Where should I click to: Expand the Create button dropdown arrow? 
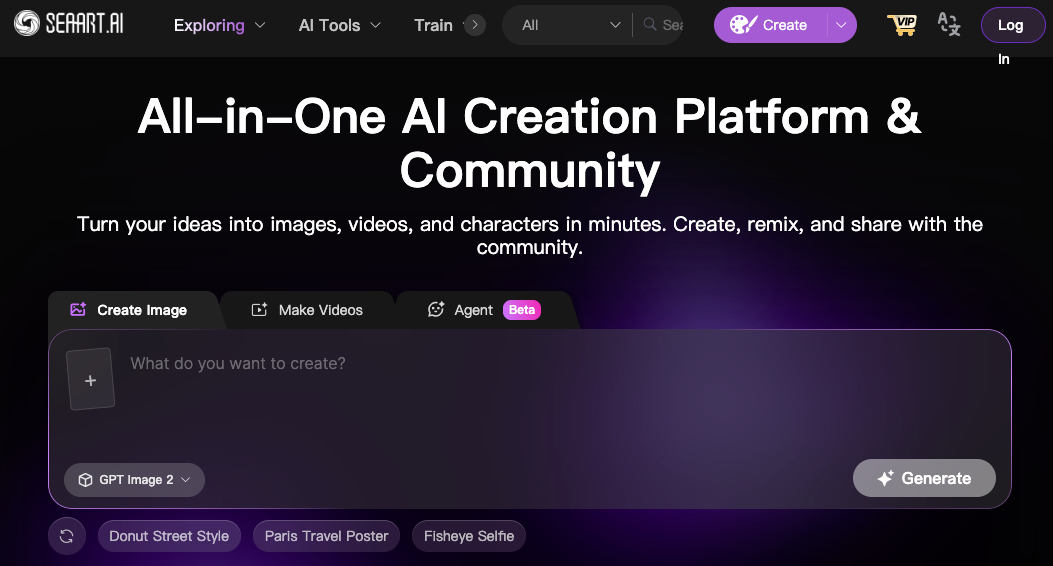pyautogui.click(x=841, y=25)
